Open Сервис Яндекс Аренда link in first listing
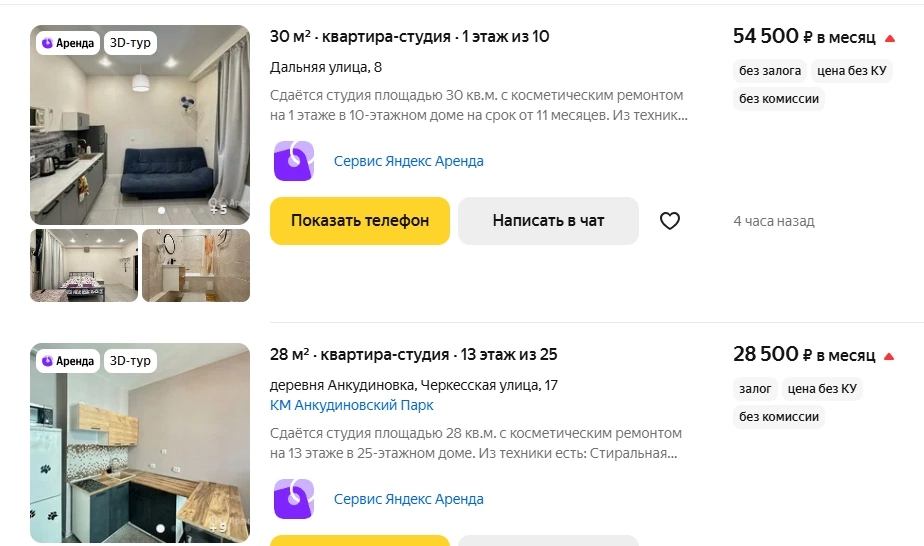Screen dimensions: 924x546 click(408, 161)
